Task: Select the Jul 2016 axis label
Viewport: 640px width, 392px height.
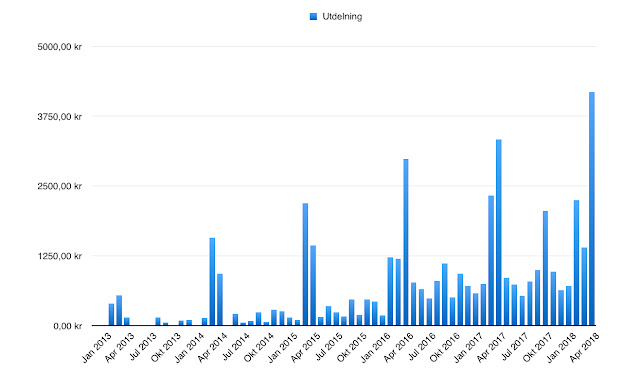Action: [x=422, y=347]
